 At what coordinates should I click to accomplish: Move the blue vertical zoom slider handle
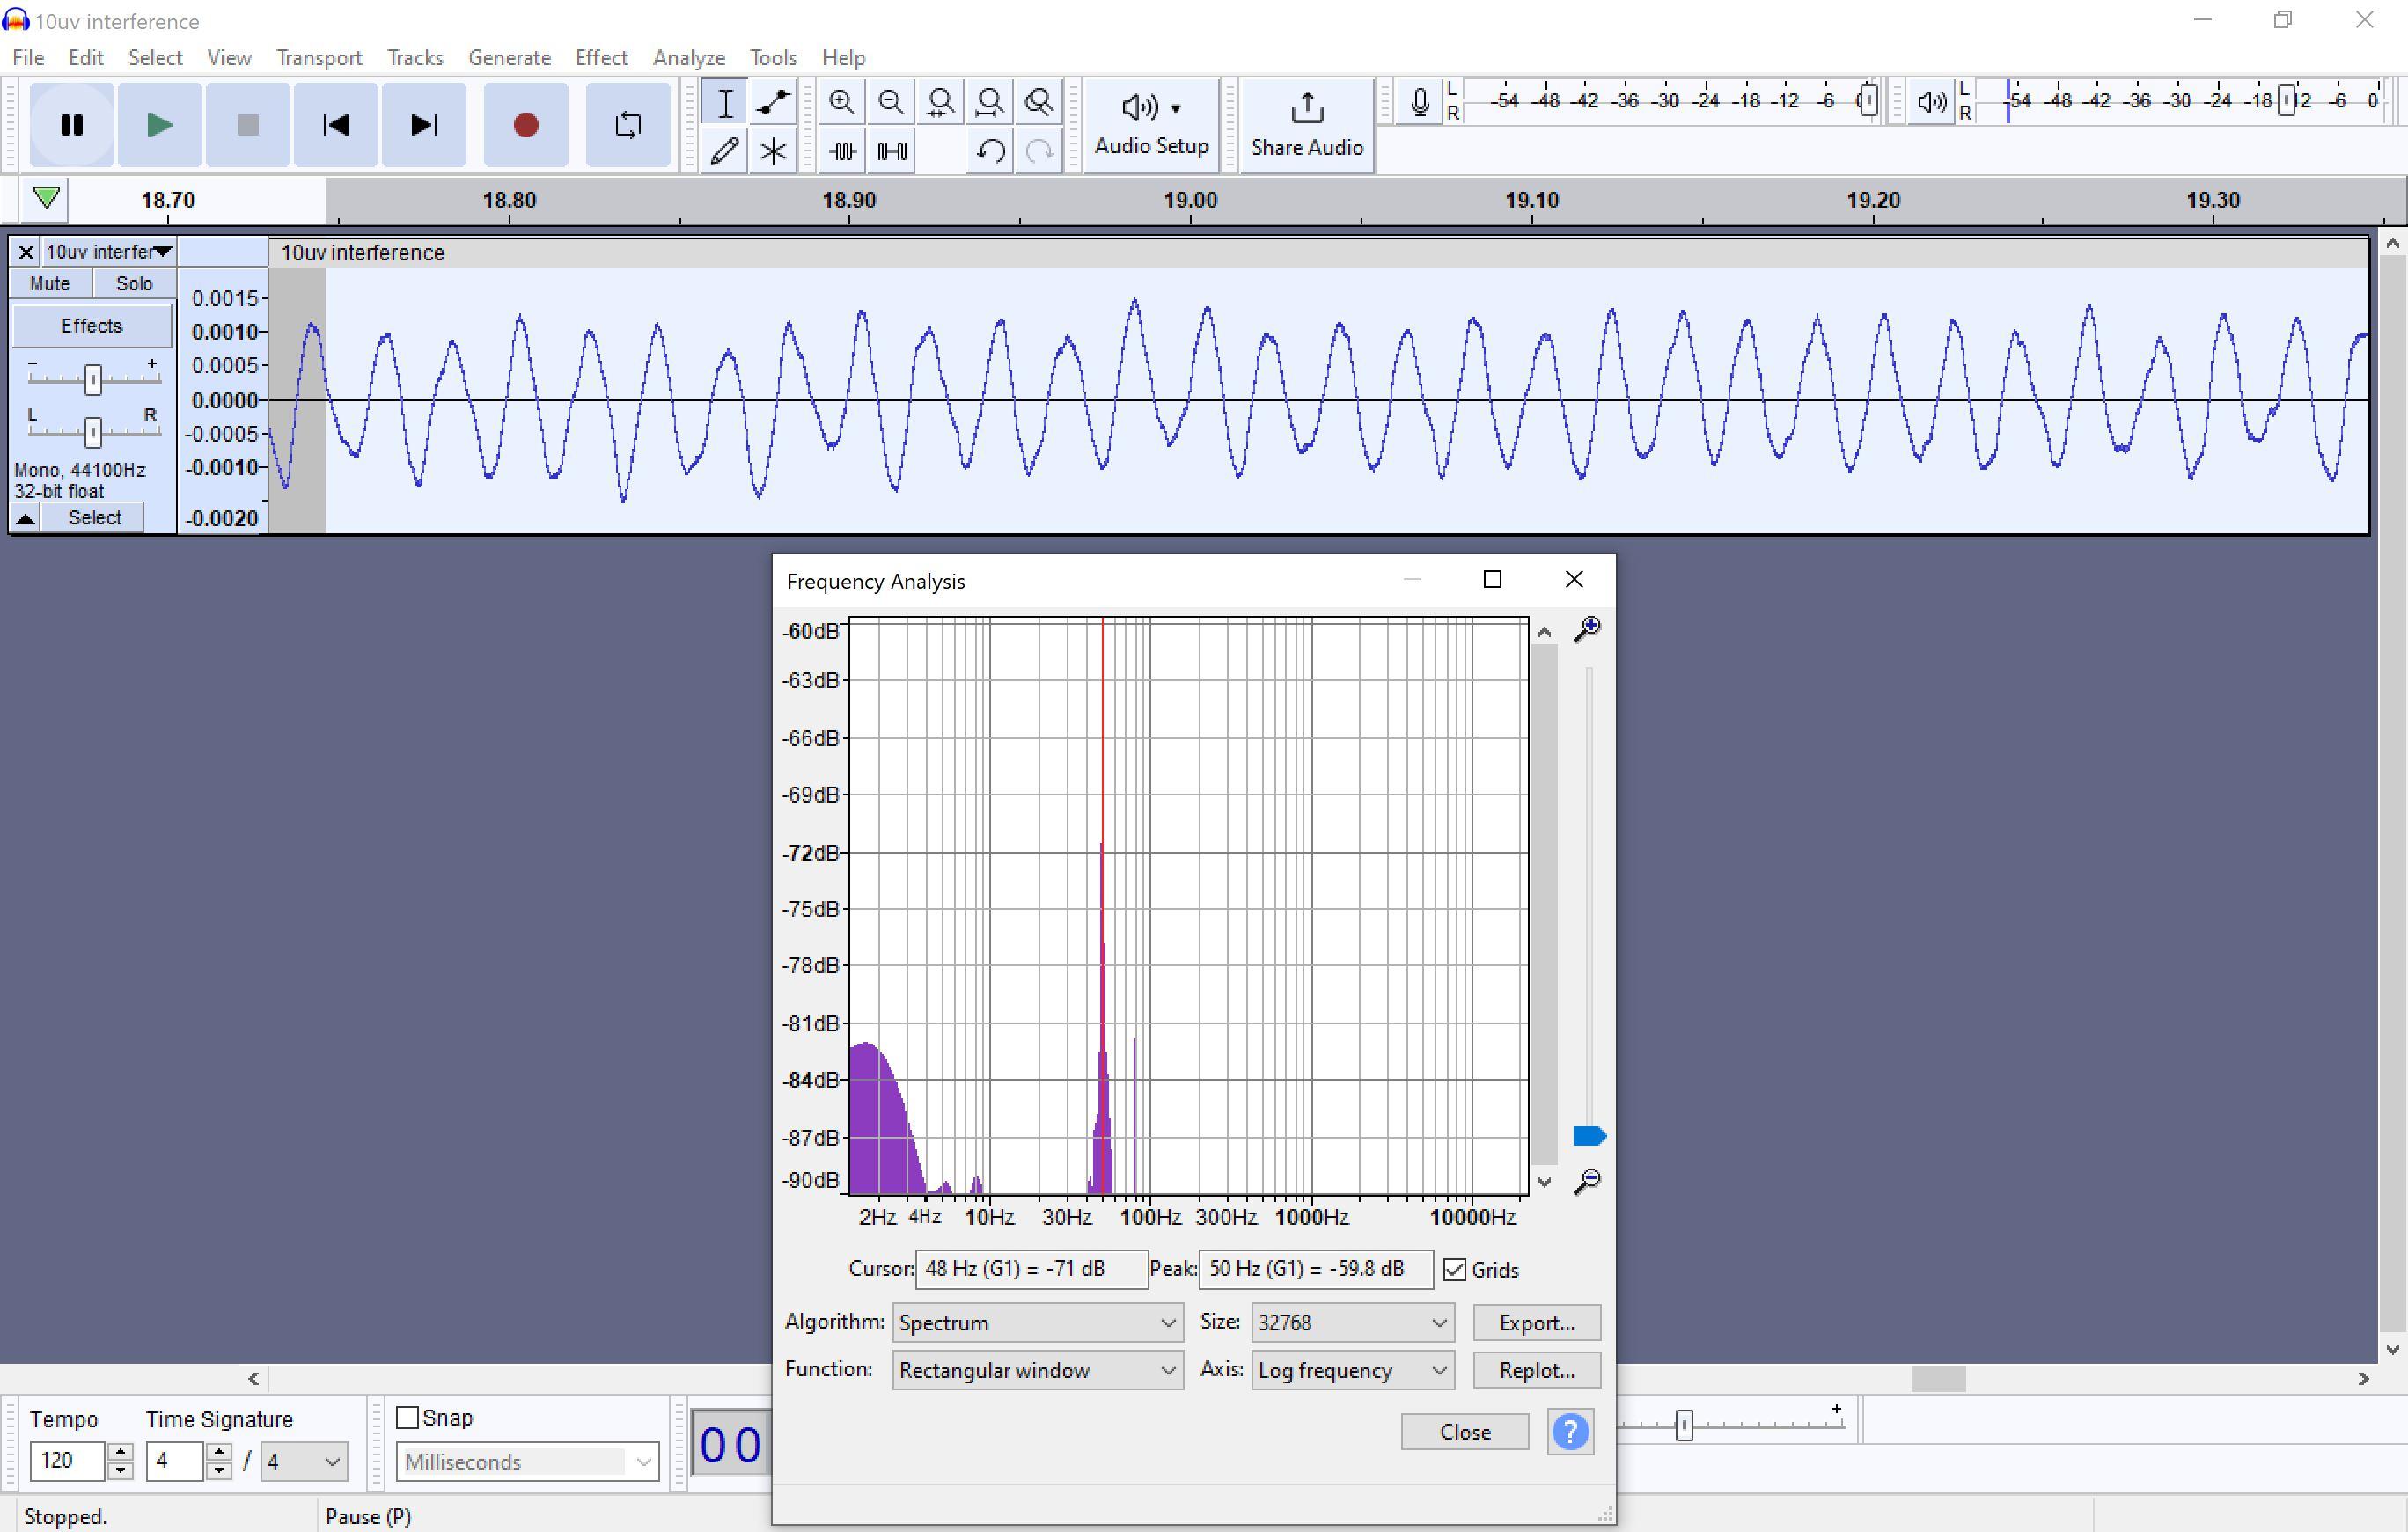[1589, 1136]
